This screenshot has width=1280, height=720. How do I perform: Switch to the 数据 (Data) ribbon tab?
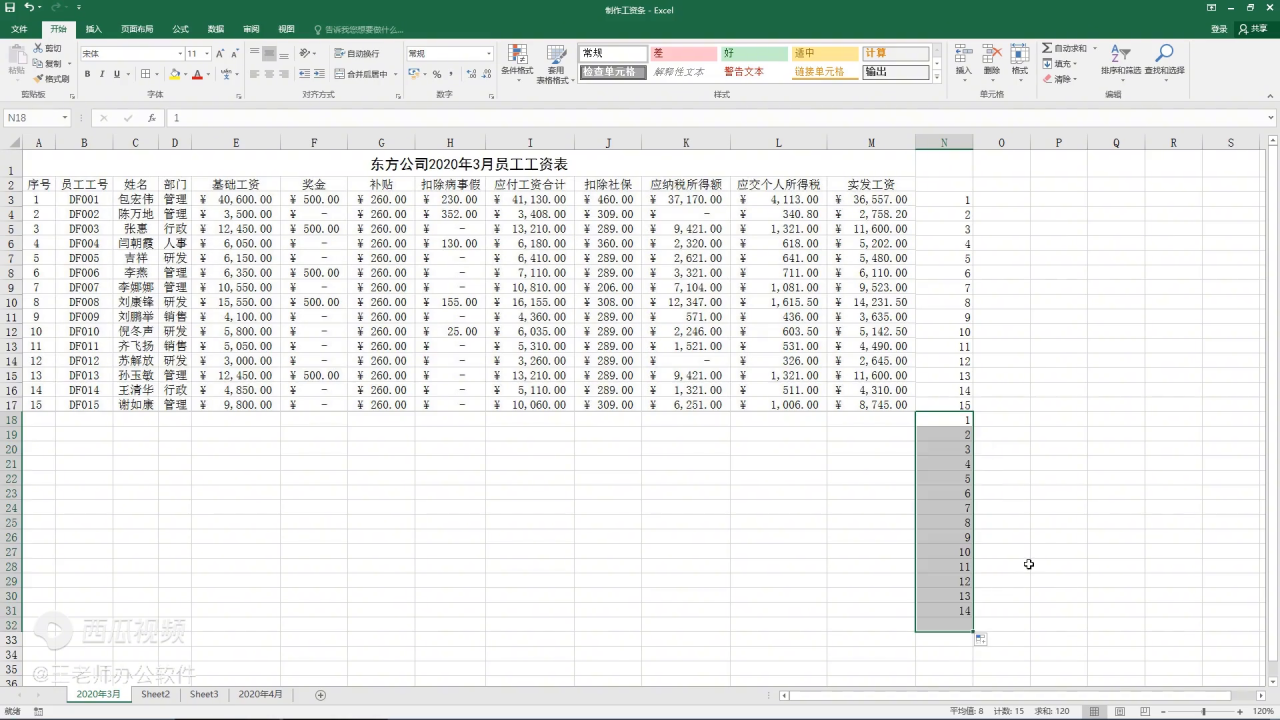point(216,29)
